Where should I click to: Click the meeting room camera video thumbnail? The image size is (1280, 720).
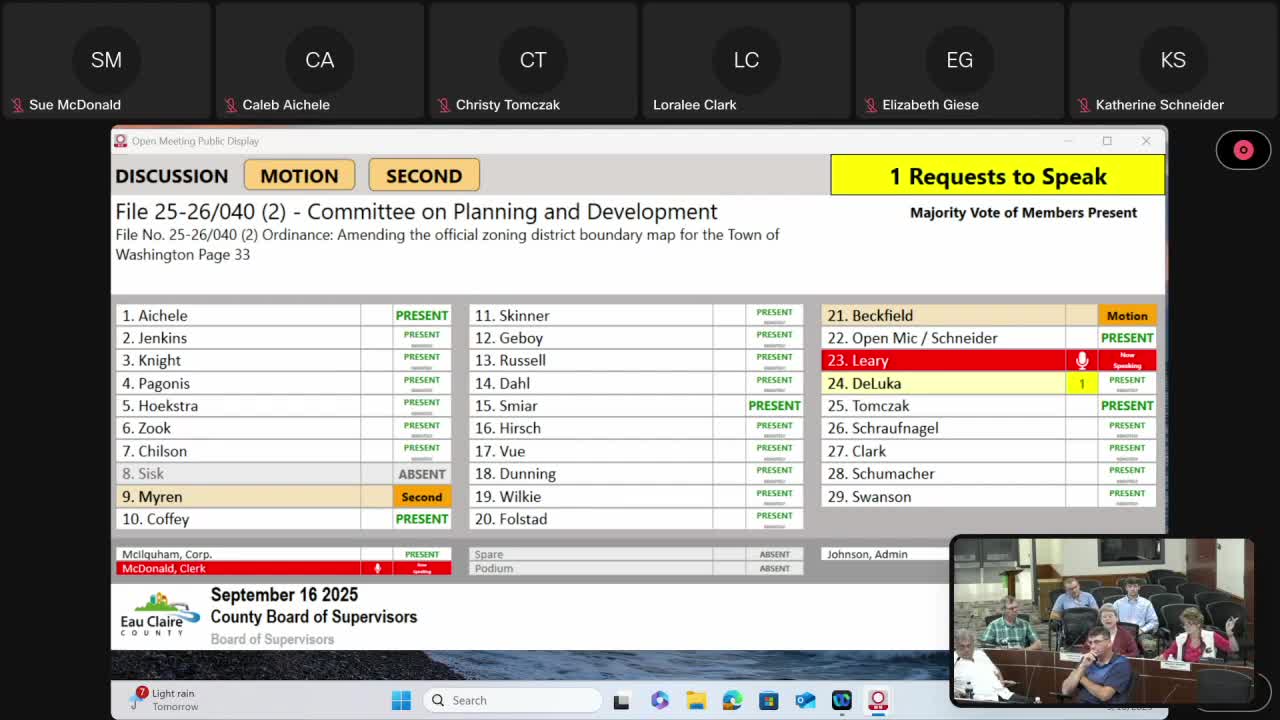pos(1100,620)
